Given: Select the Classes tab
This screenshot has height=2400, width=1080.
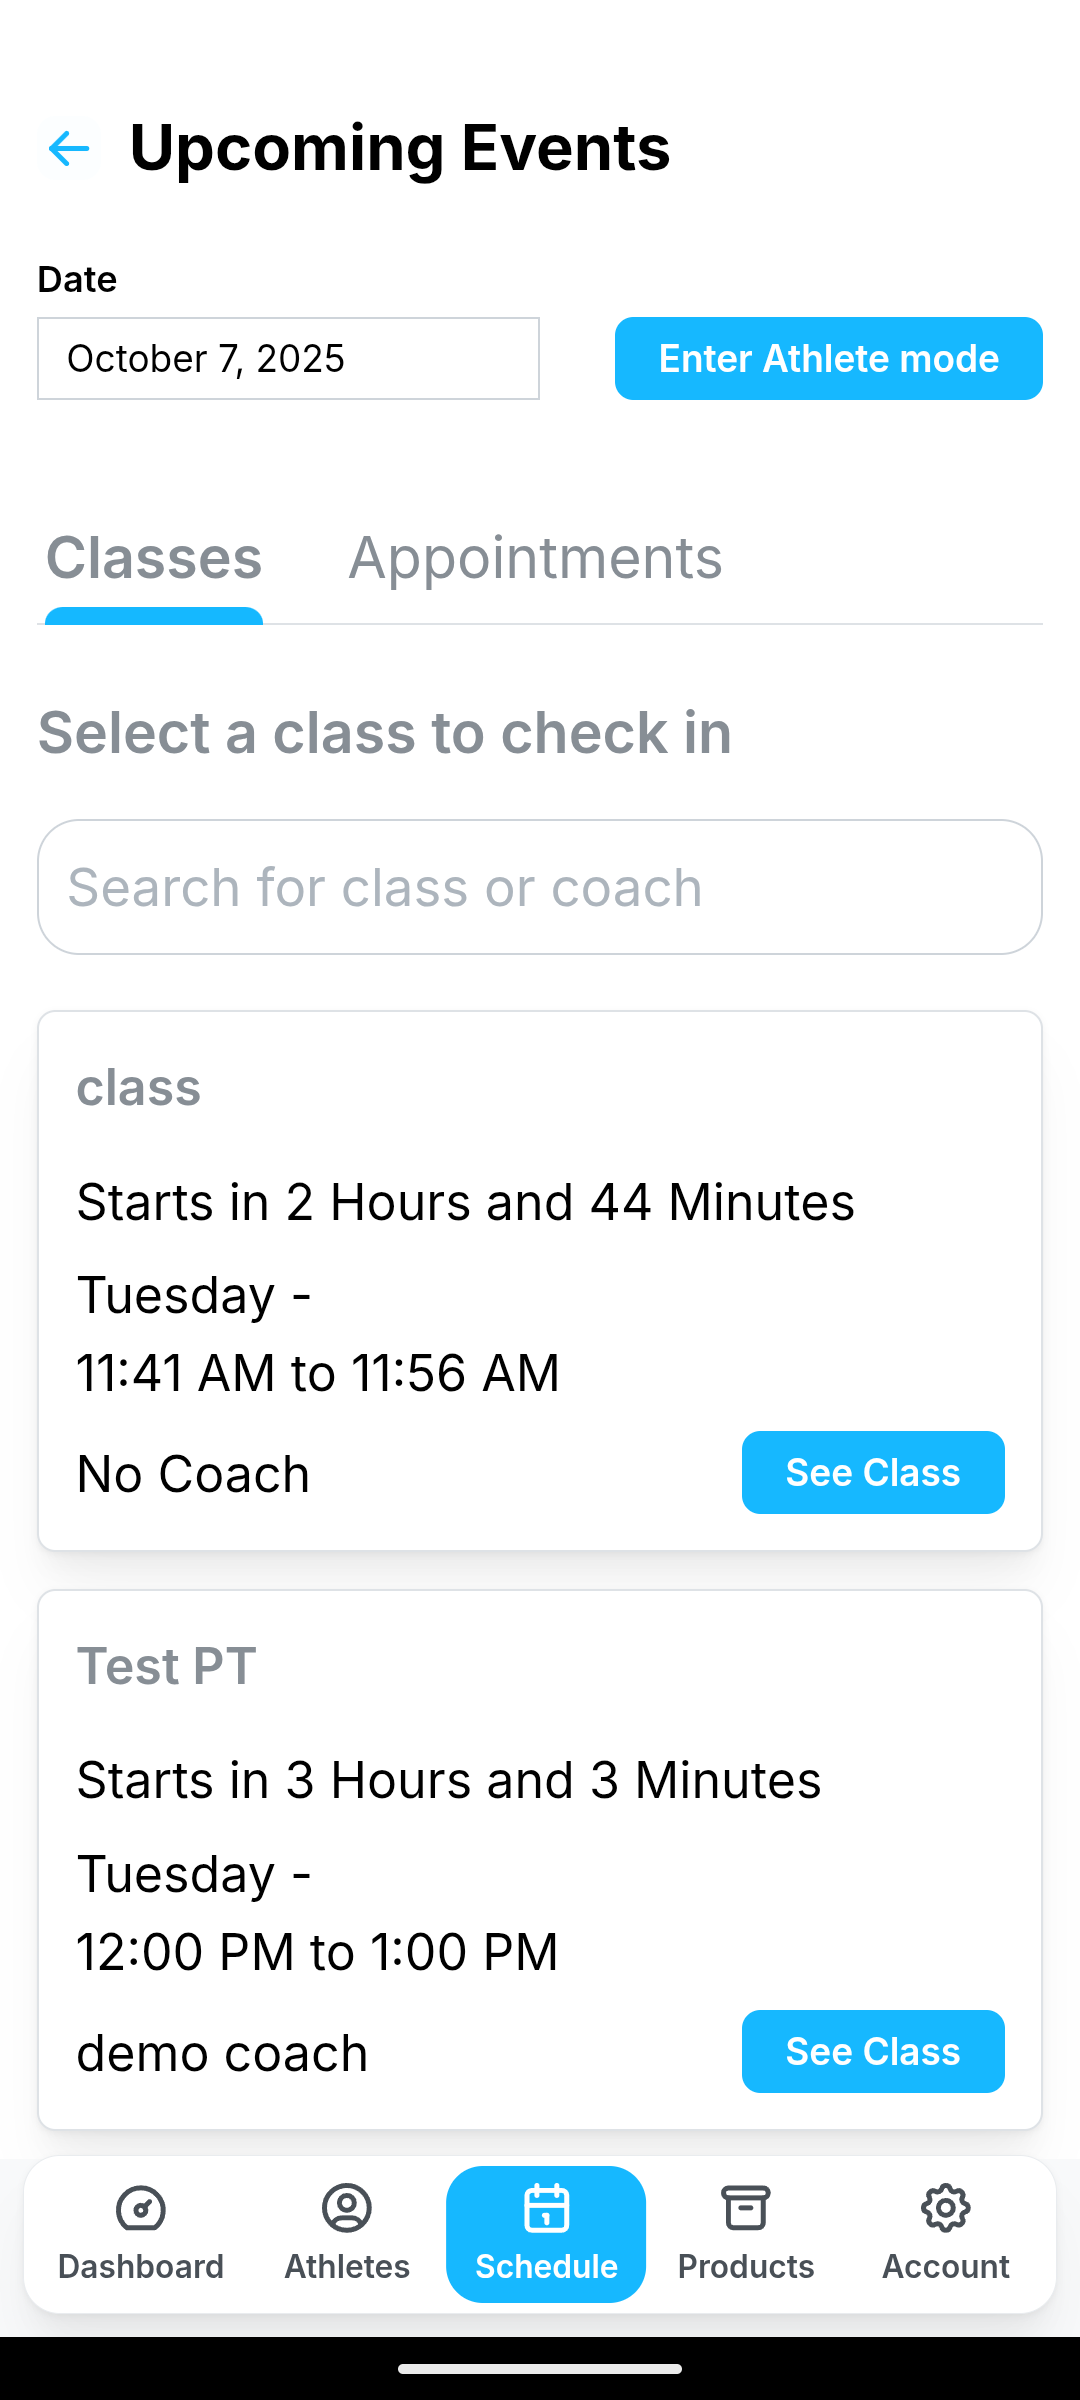Looking at the screenshot, I should coord(154,558).
